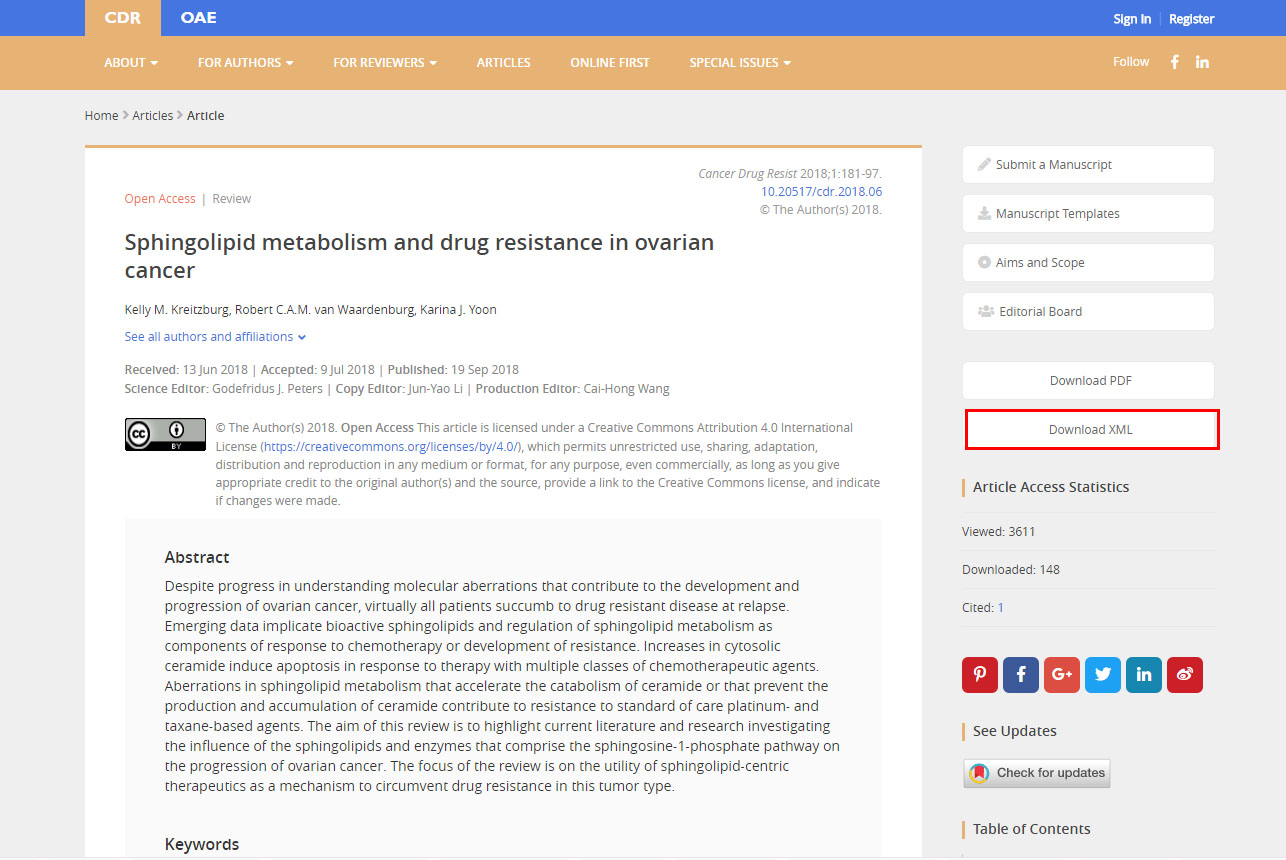This screenshot has height=860, width=1286.
Task: Switch to the OAE tab
Action: pos(198,18)
